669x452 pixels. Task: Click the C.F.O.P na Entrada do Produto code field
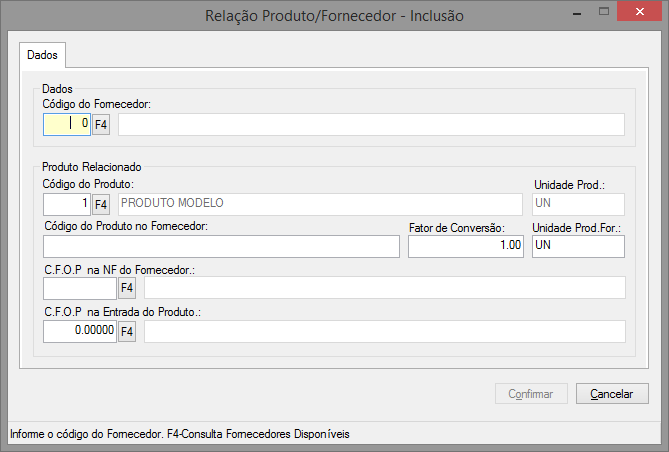pyautogui.click(x=80, y=332)
